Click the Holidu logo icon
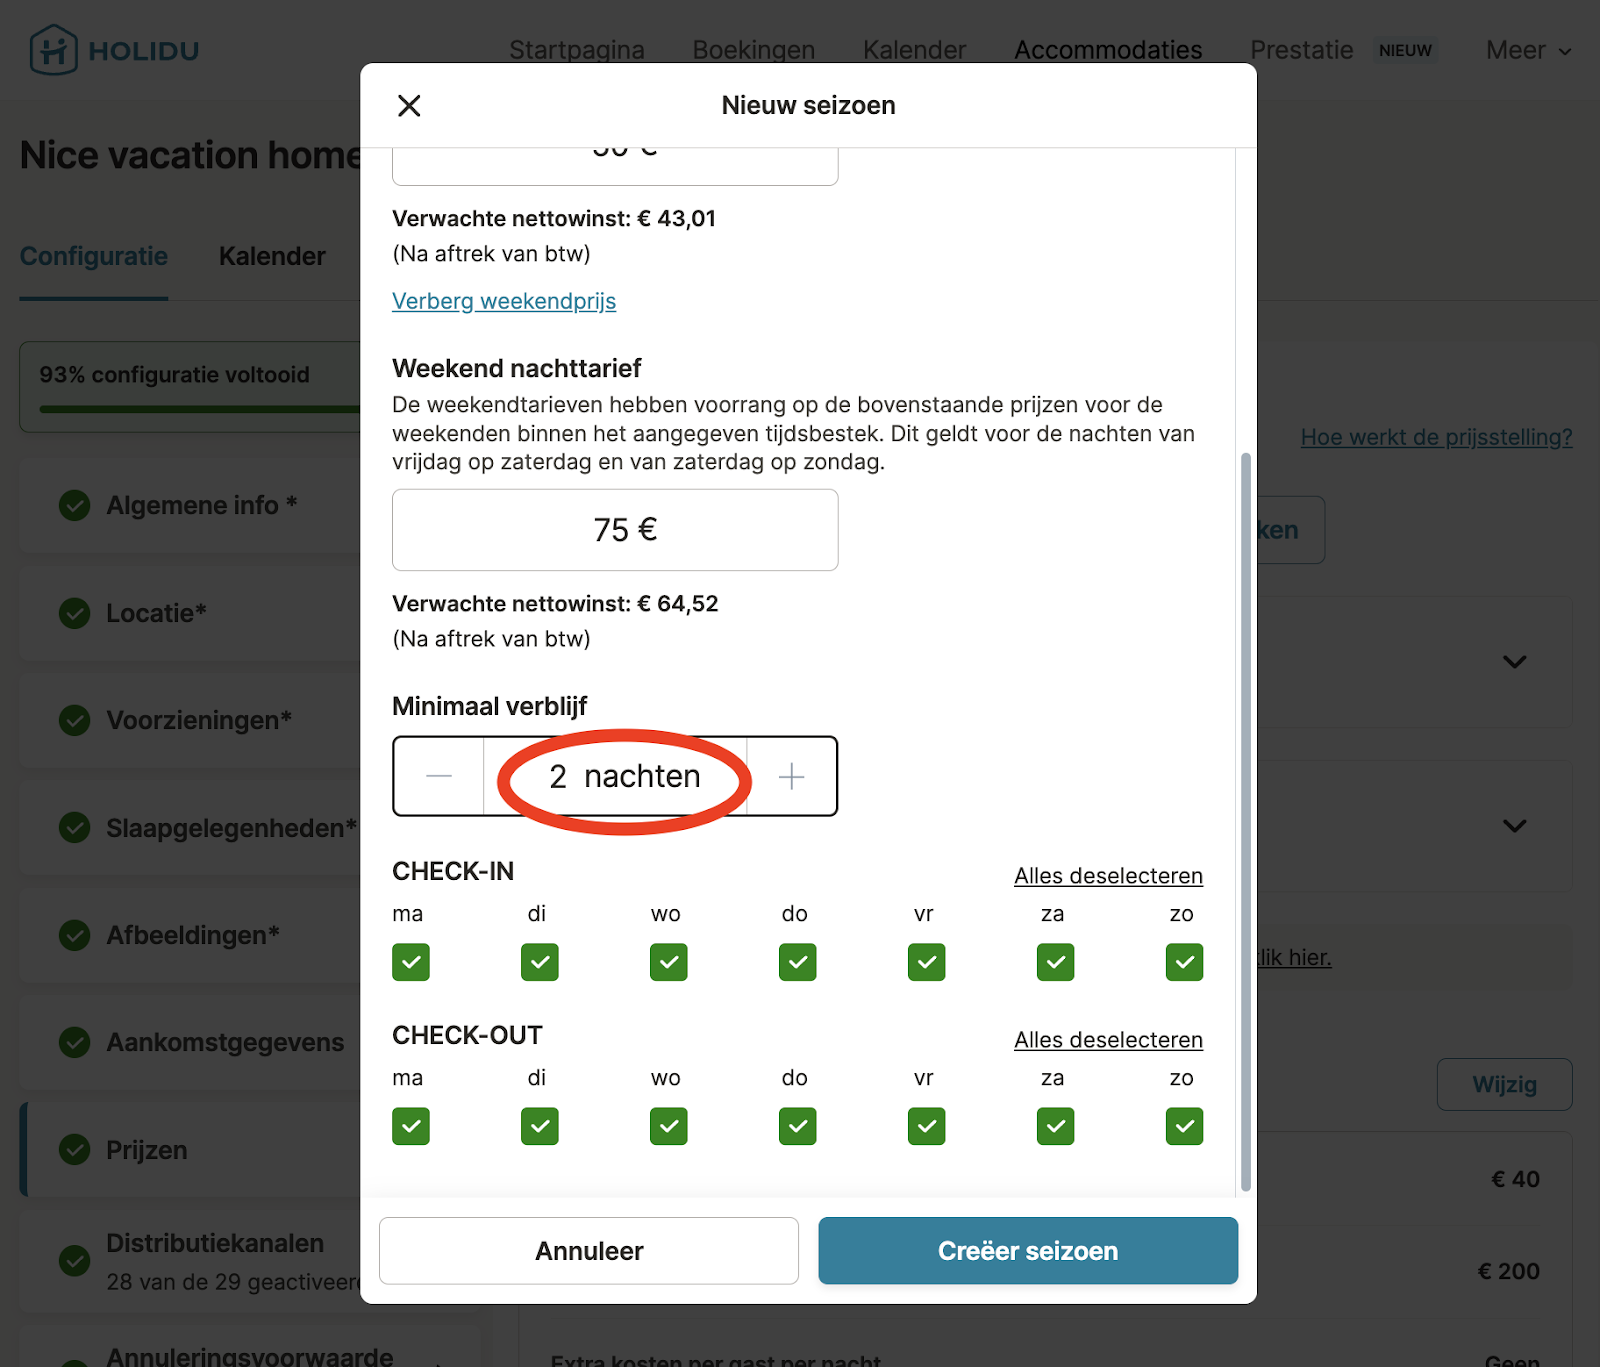 pyautogui.click(x=53, y=50)
